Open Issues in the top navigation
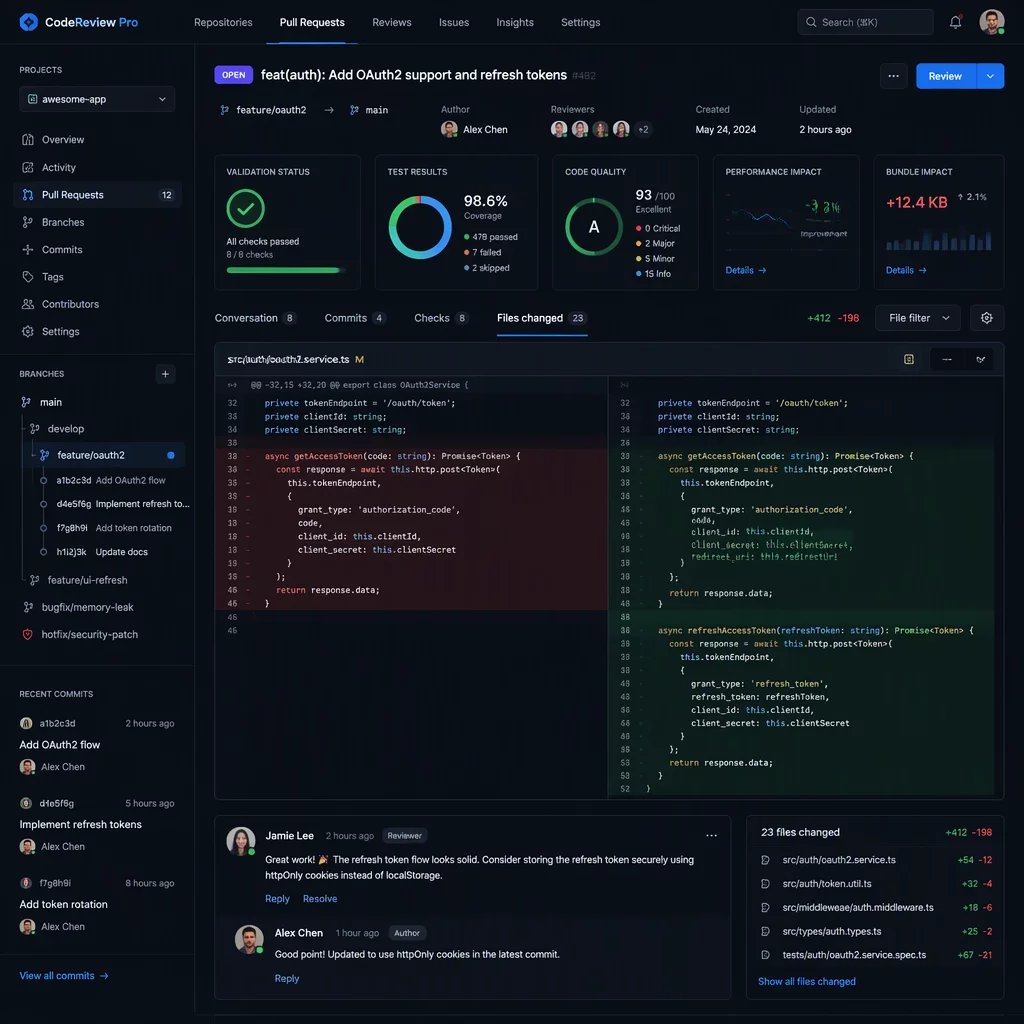 tap(453, 22)
